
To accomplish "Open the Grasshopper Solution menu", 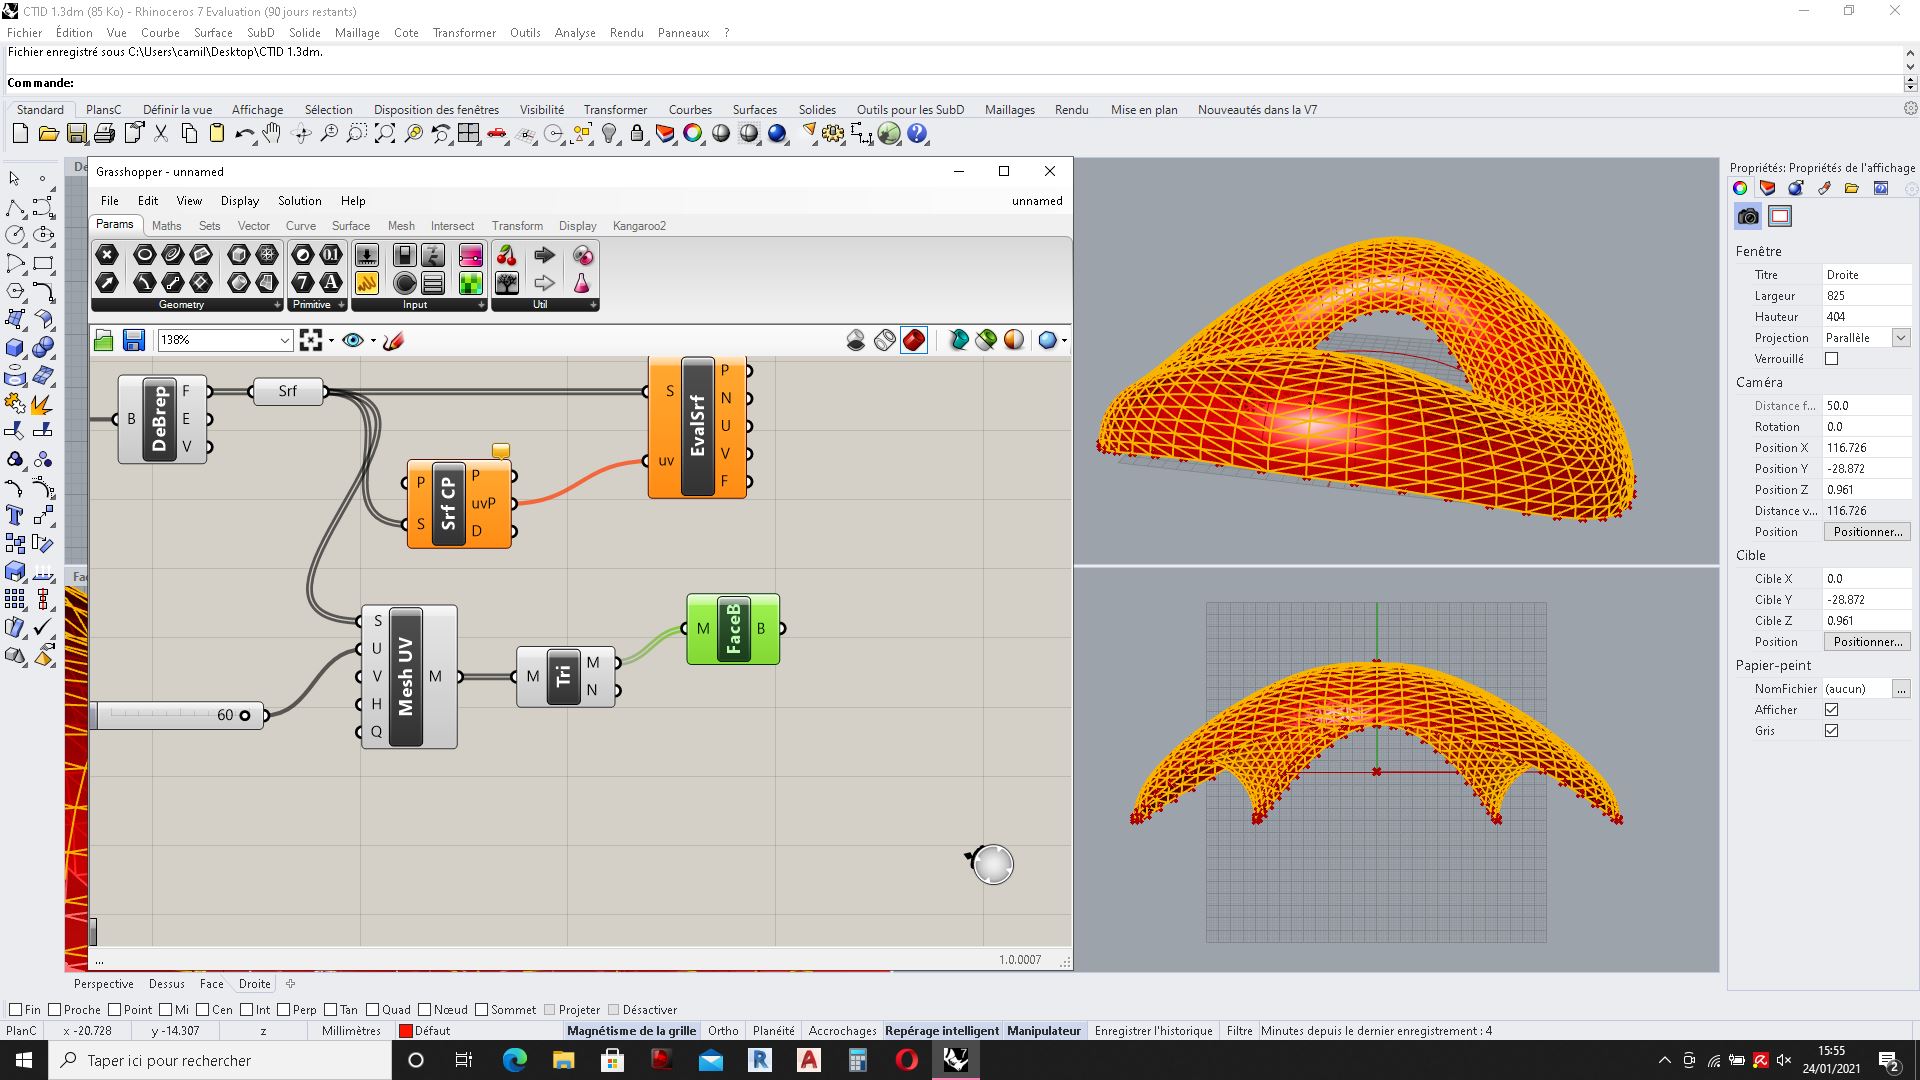I will [299, 201].
